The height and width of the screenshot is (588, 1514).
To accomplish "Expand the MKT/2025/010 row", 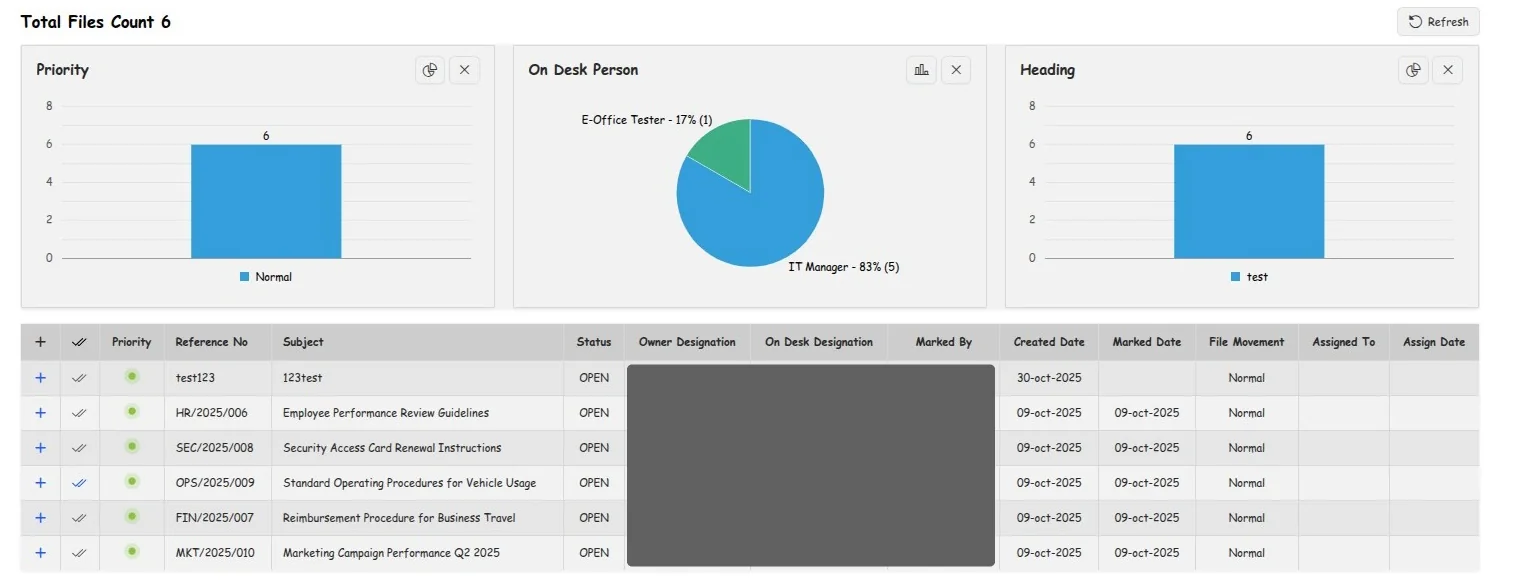I will pos(40,553).
